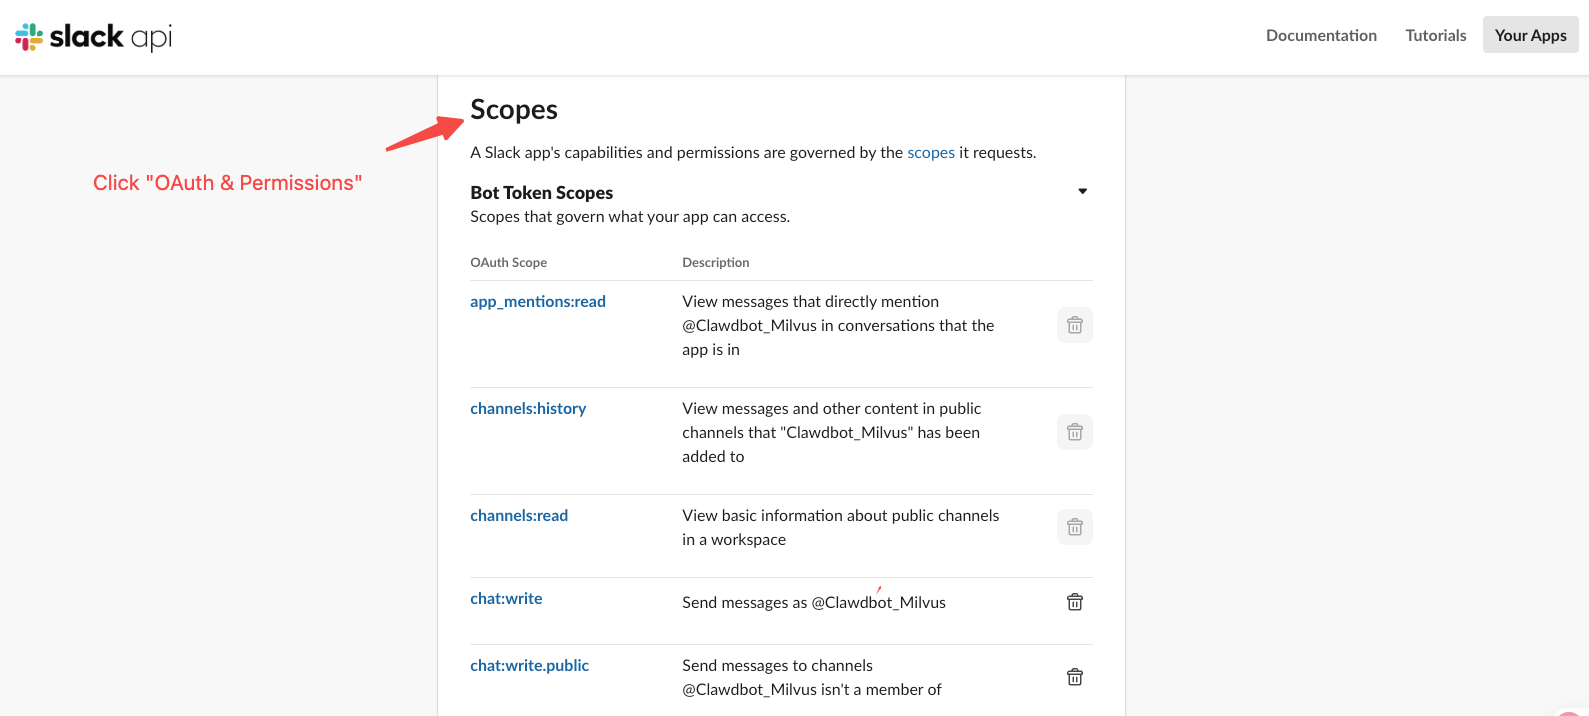Image resolution: width=1589 pixels, height=716 pixels.
Task: Open Your Apps
Action: coord(1530,35)
